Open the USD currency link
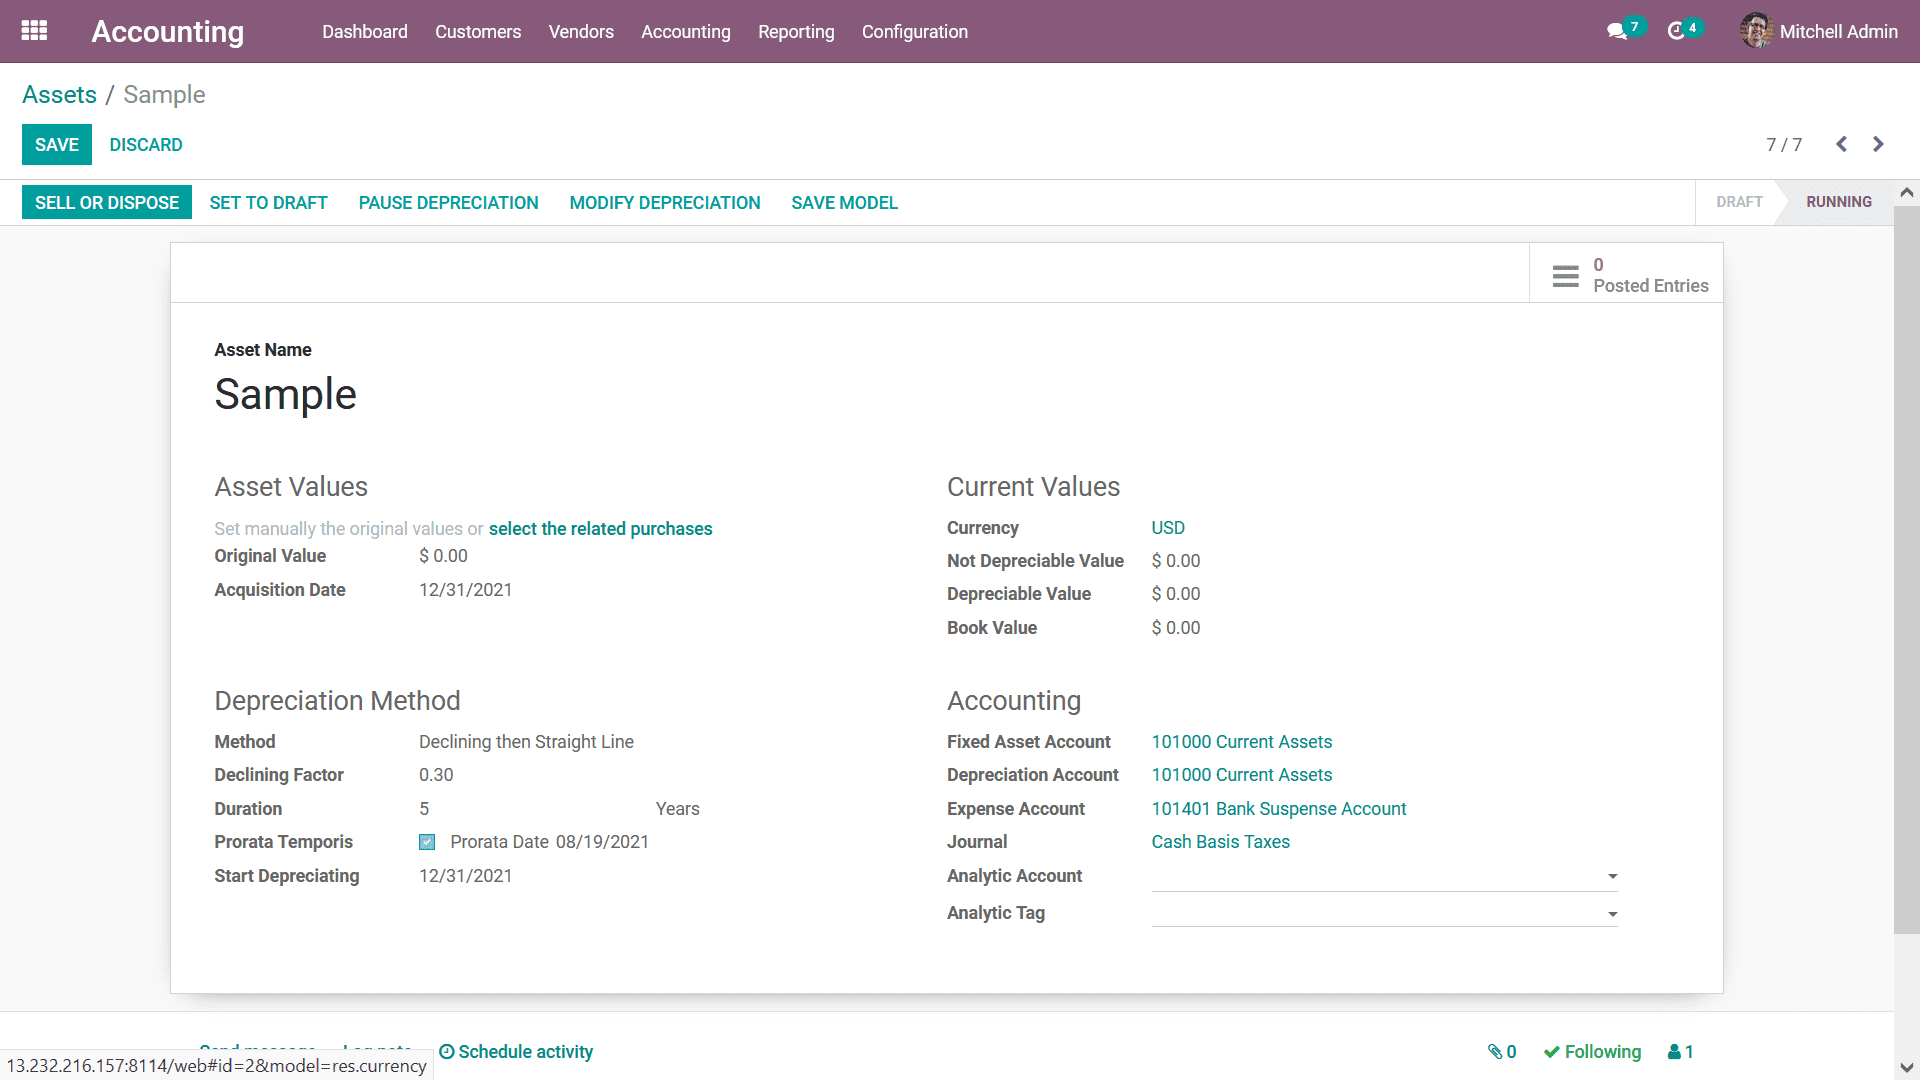The image size is (1920, 1080). pyautogui.click(x=1168, y=527)
